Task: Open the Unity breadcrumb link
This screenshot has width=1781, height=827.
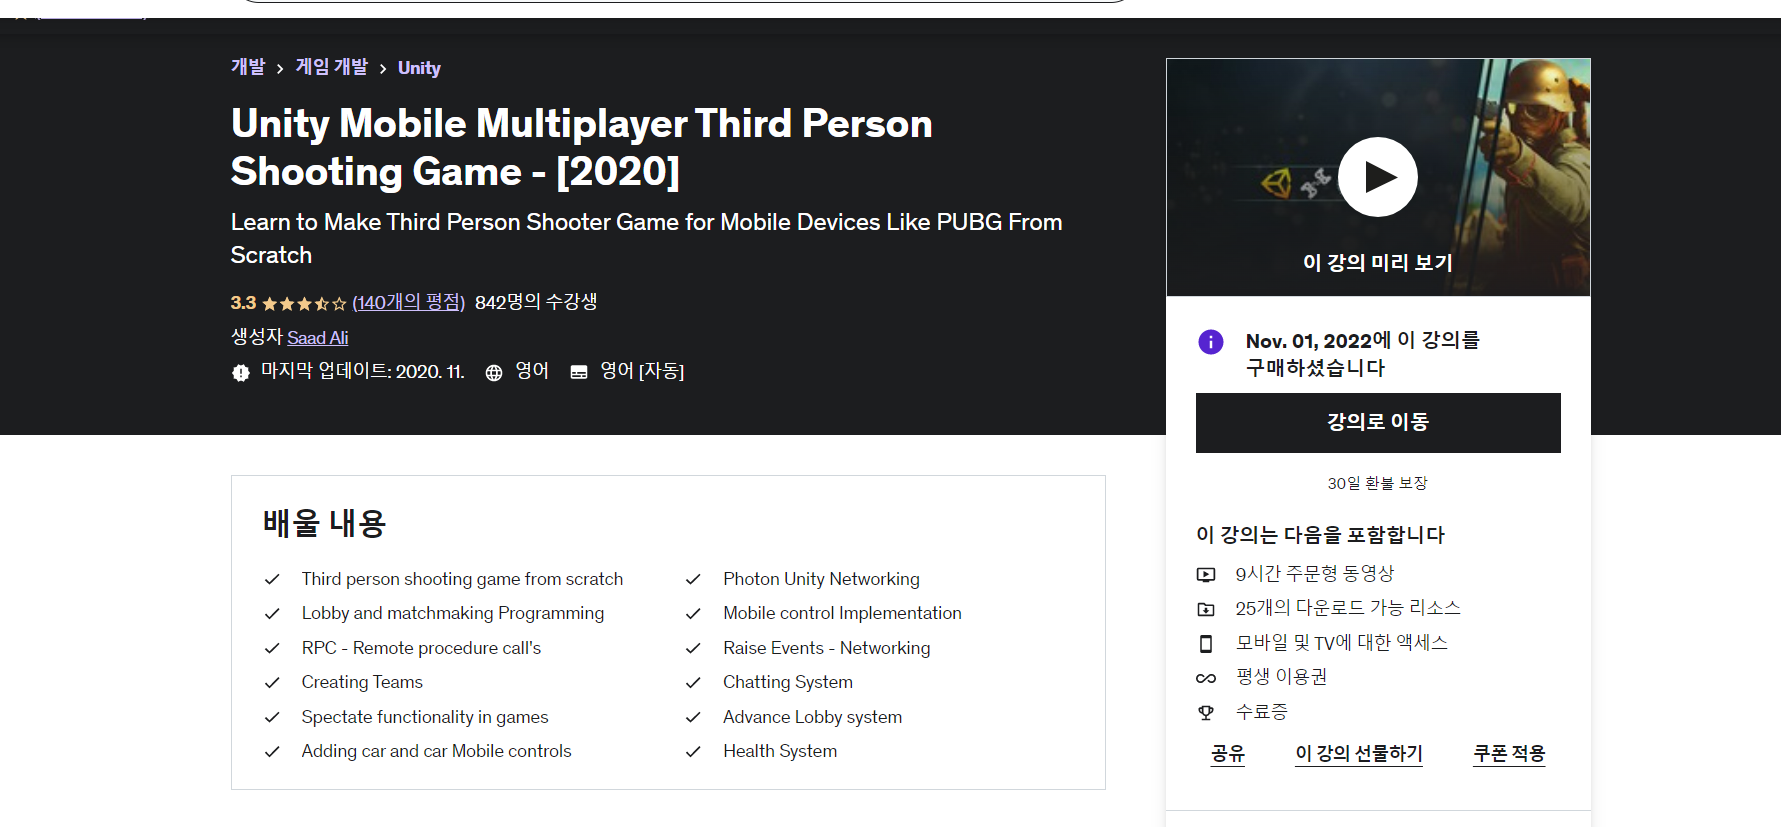Action: [419, 68]
